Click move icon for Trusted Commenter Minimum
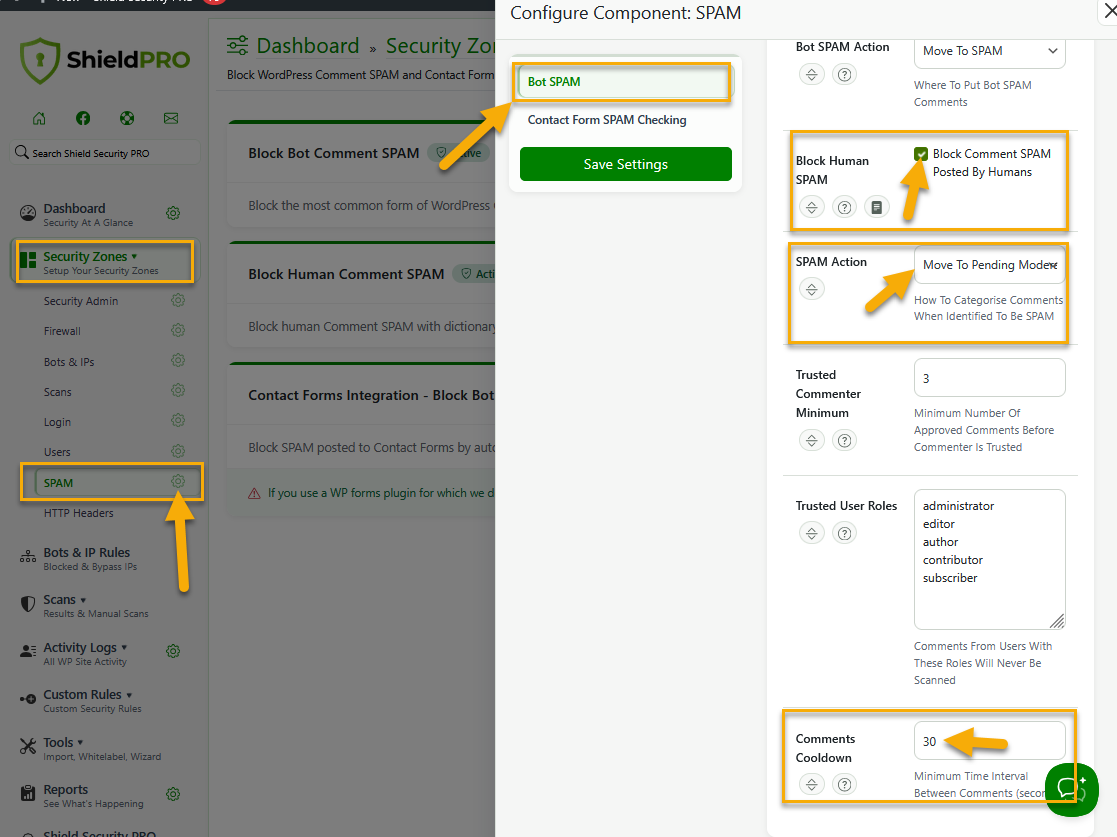The image size is (1117, 837). (x=811, y=440)
